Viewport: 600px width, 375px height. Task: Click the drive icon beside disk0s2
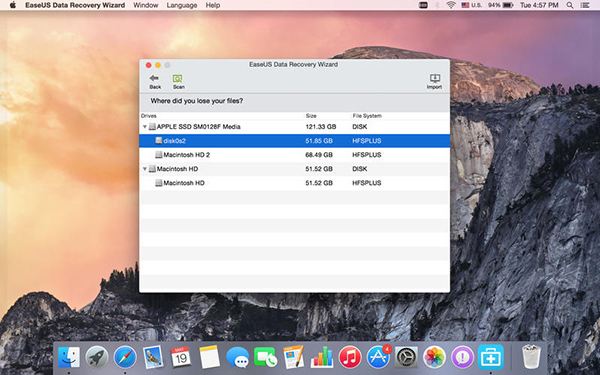(x=159, y=141)
